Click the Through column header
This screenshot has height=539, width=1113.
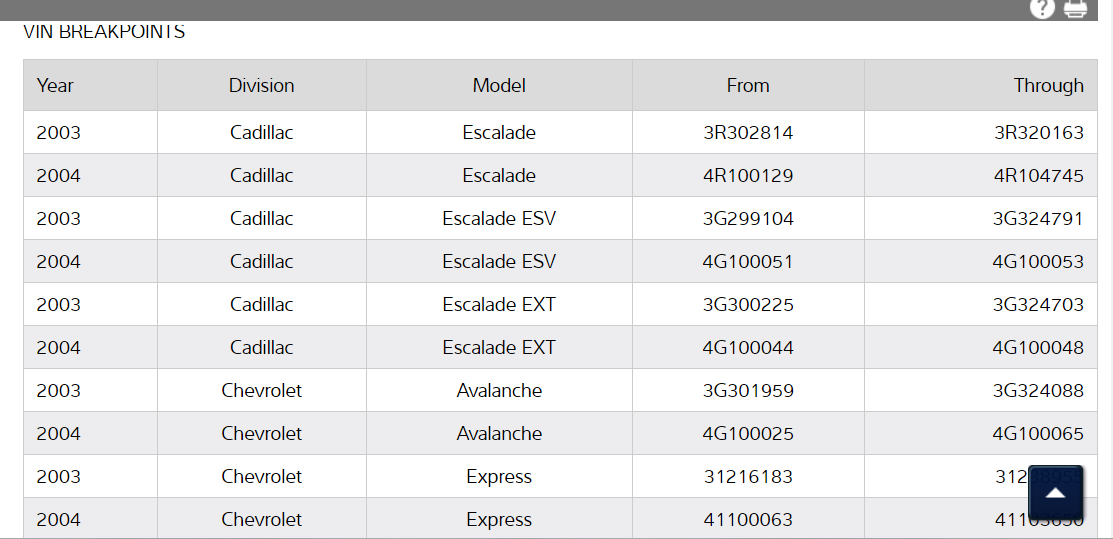(x=1048, y=85)
